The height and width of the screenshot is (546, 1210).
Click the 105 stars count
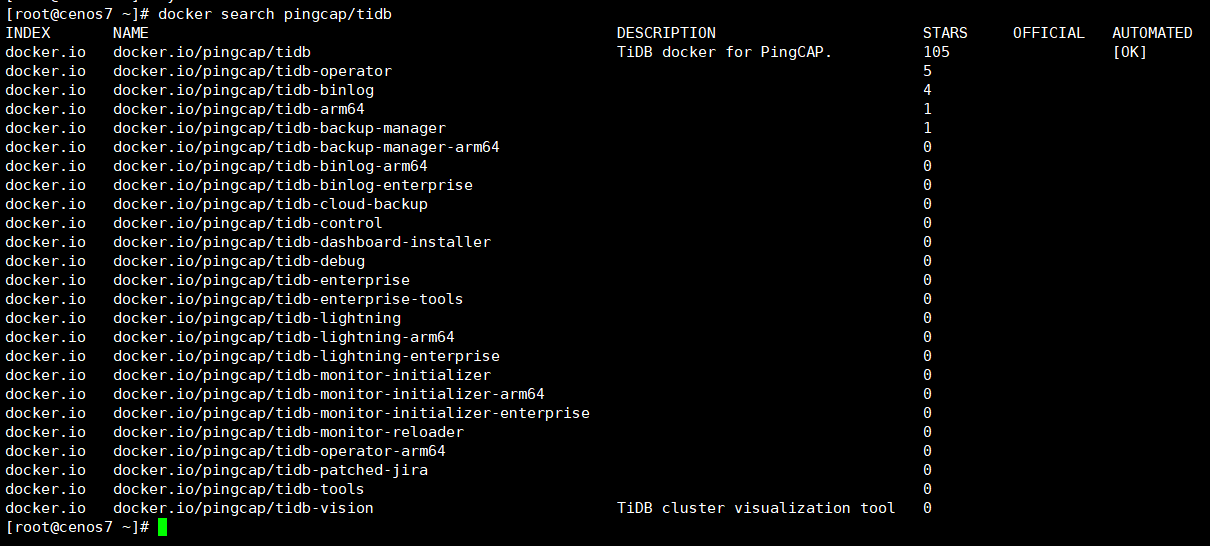point(936,52)
